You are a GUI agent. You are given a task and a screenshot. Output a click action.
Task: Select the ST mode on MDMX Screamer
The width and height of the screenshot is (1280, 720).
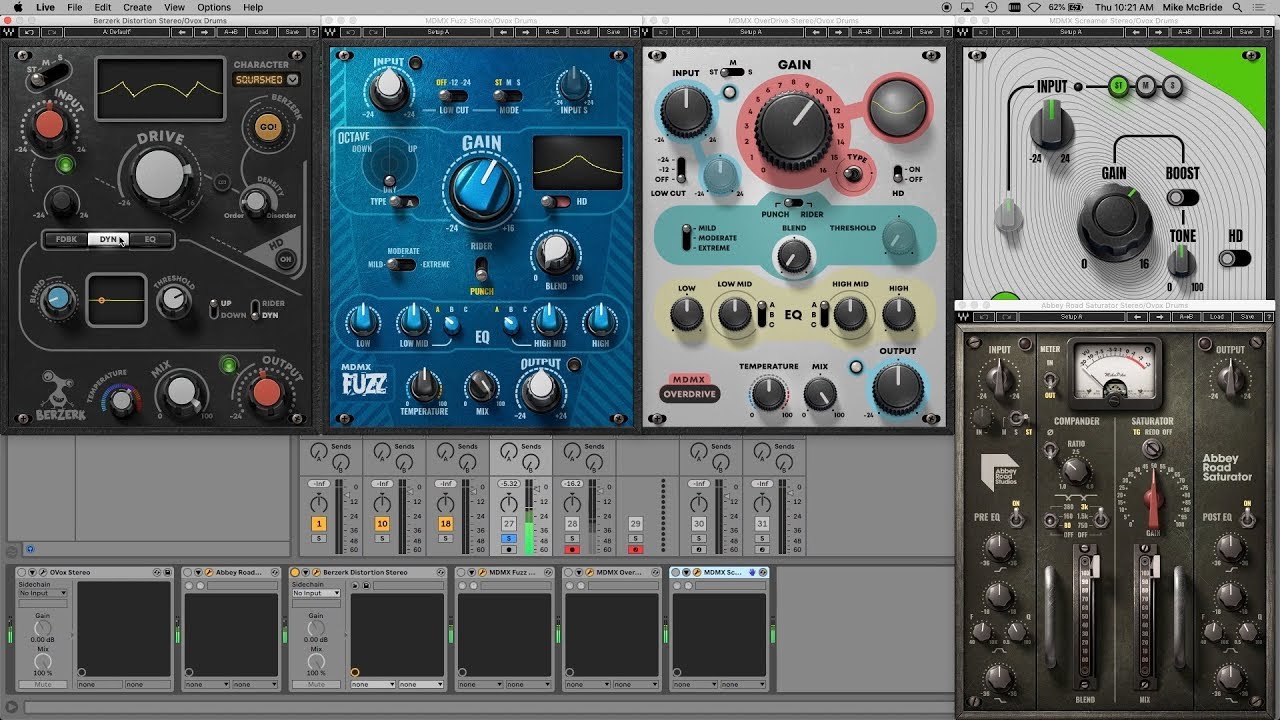pyautogui.click(x=1118, y=86)
